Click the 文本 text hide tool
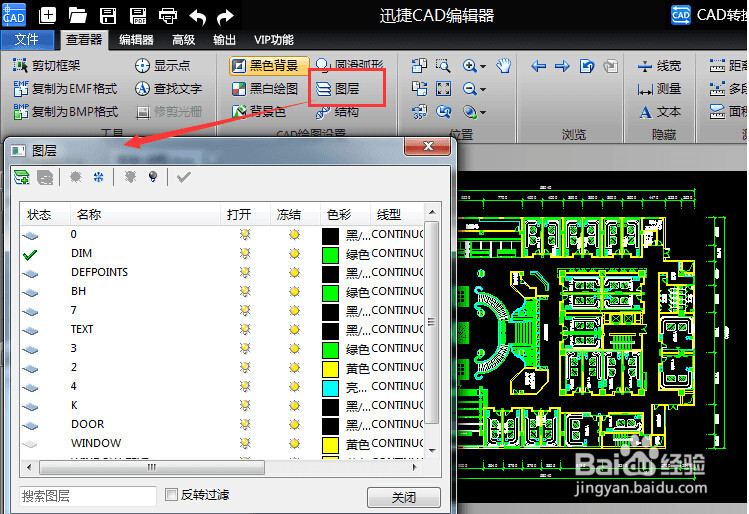 point(659,112)
